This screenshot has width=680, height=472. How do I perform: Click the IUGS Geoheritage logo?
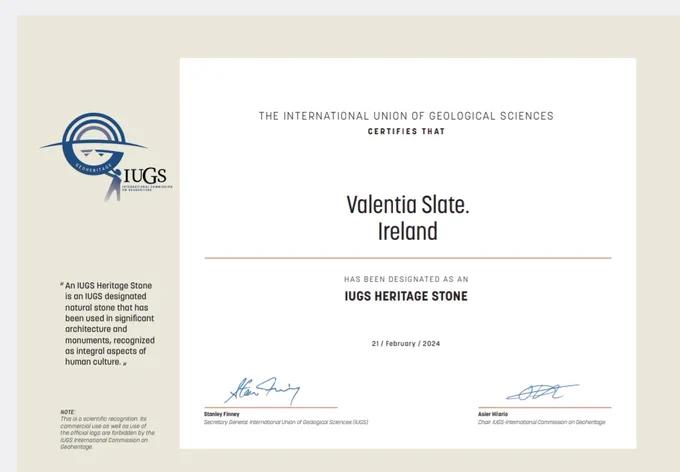[x=106, y=157]
